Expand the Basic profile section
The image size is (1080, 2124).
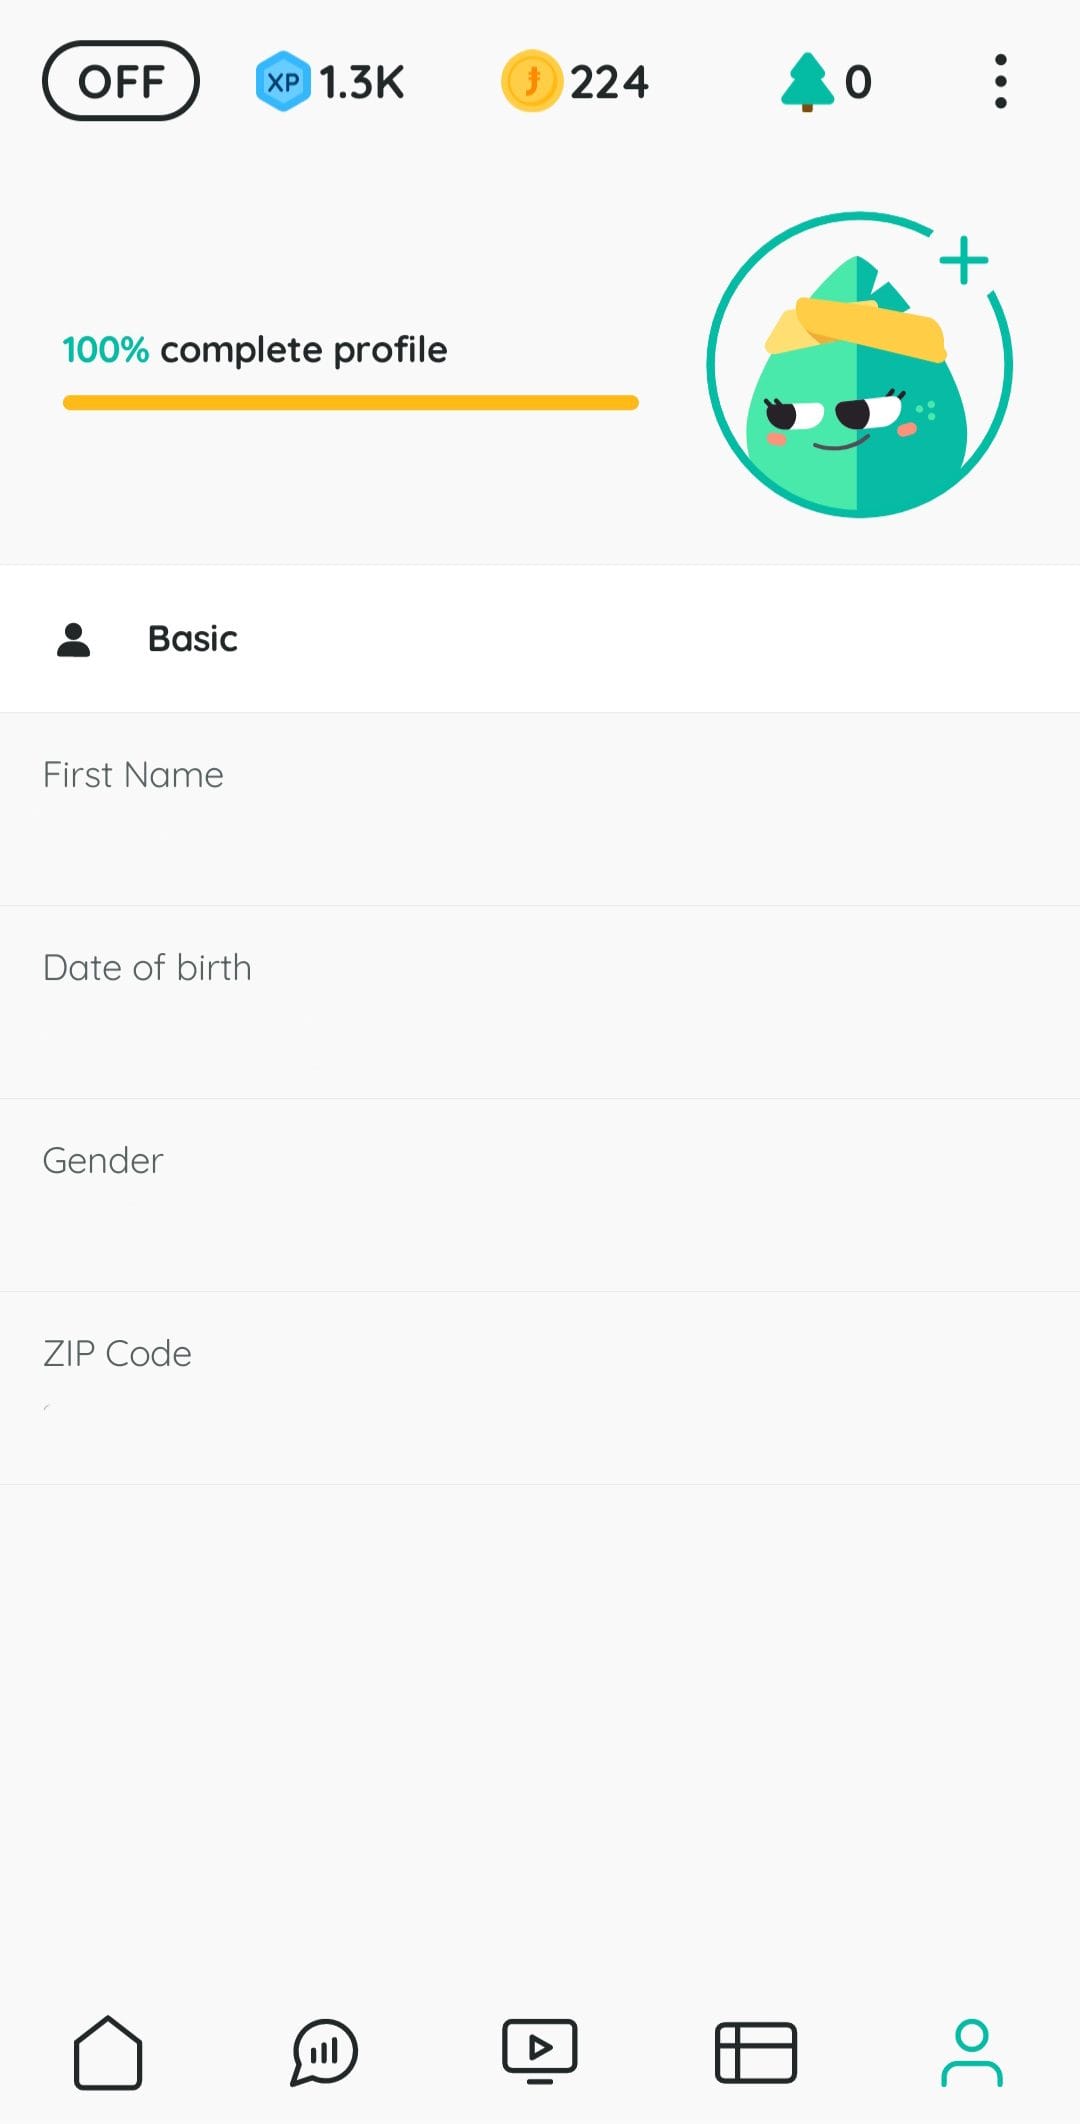pos(540,639)
